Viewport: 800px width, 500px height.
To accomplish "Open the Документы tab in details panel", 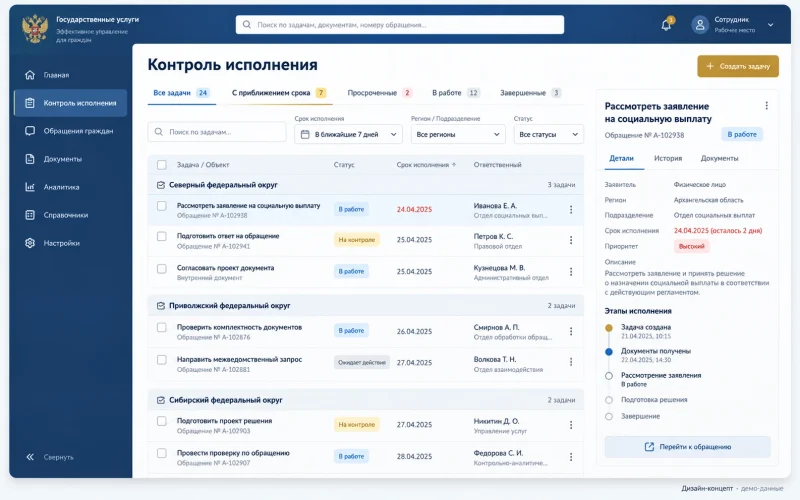I will click(x=719, y=159).
